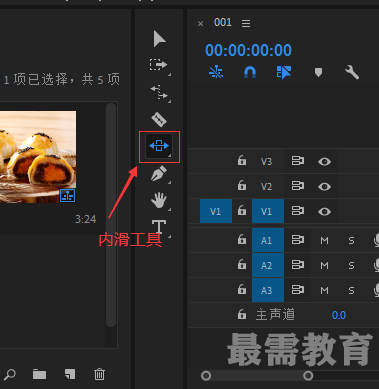Select the Razor tool
The image size is (379, 389).
(159, 119)
